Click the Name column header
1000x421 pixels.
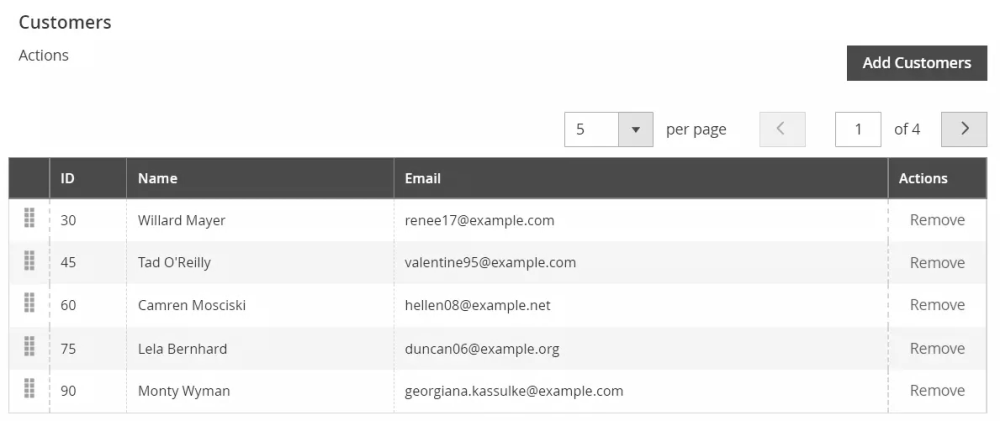pos(158,178)
